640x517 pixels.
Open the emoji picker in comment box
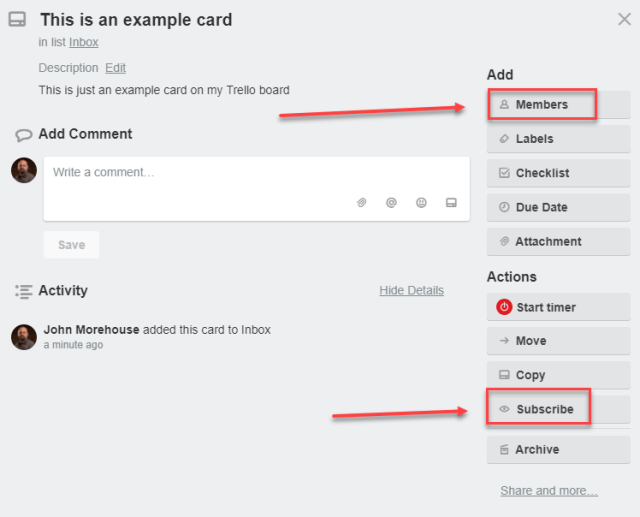[x=421, y=203]
